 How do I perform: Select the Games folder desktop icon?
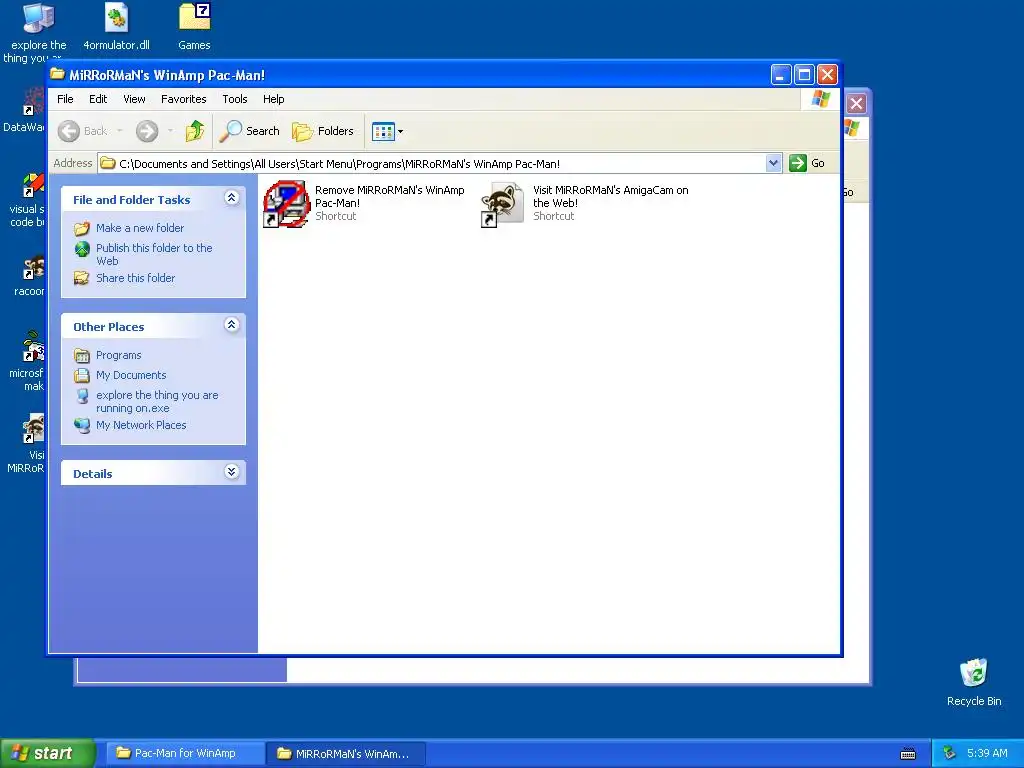pos(195,18)
